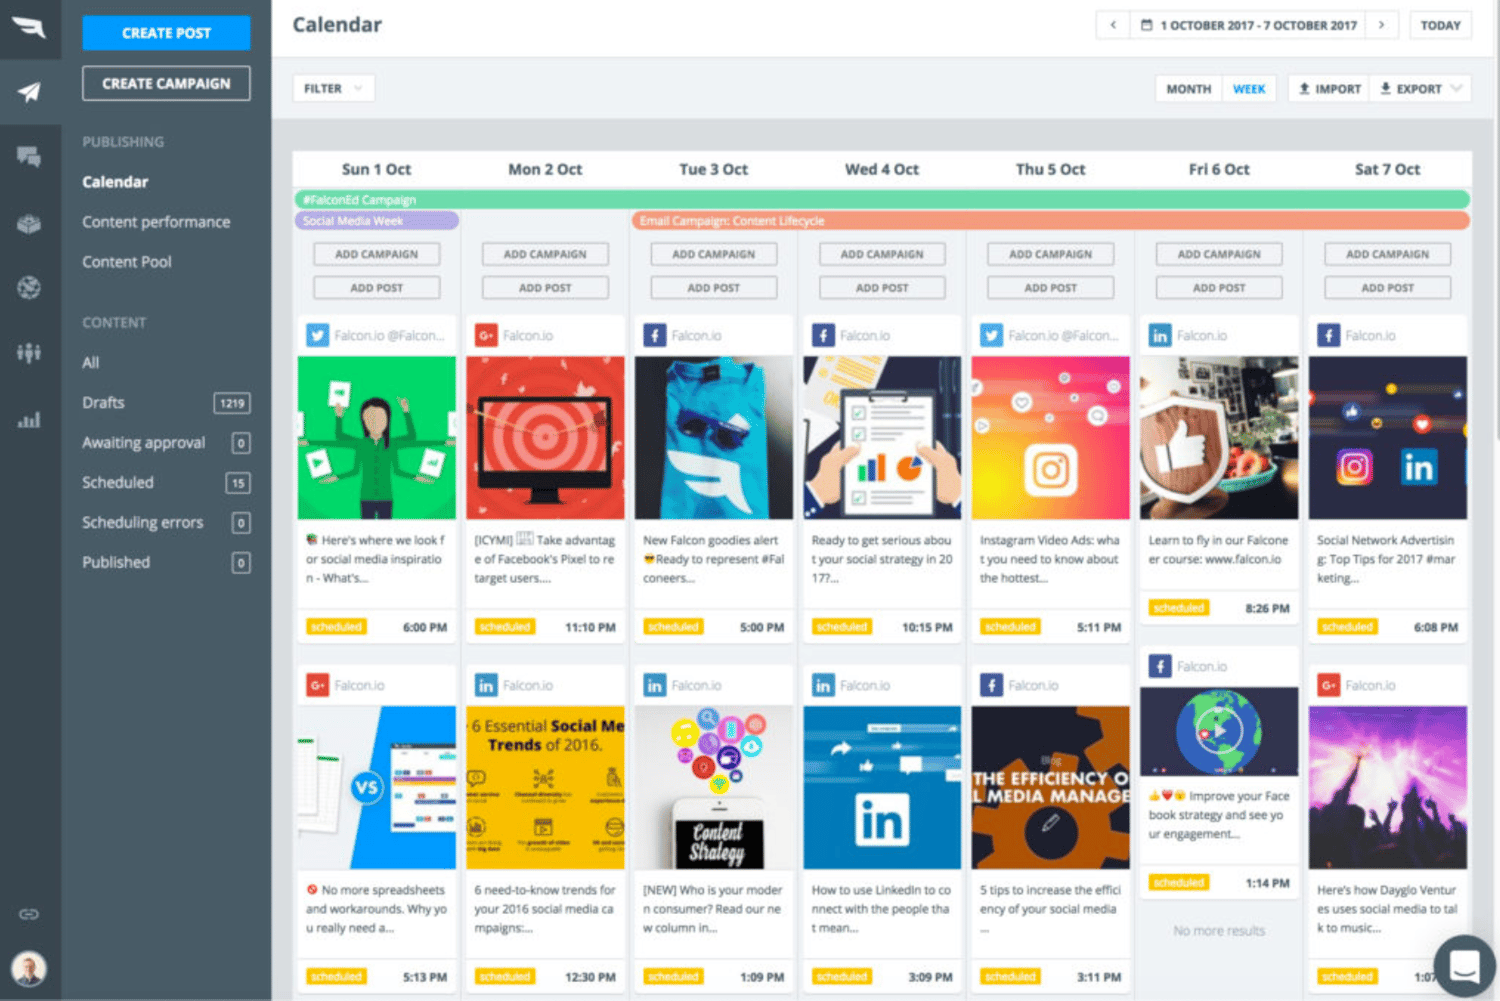Open the Instagram Video Ads post thumbnail

point(1051,438)
